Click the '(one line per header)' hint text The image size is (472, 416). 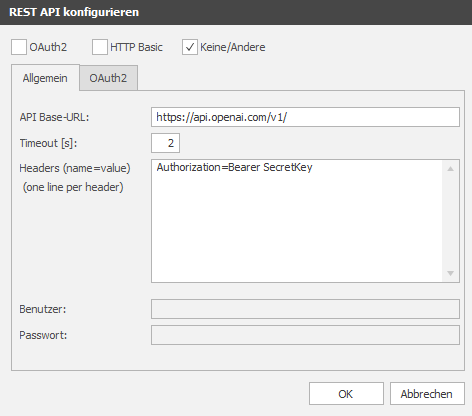click(x=73, y=187)
